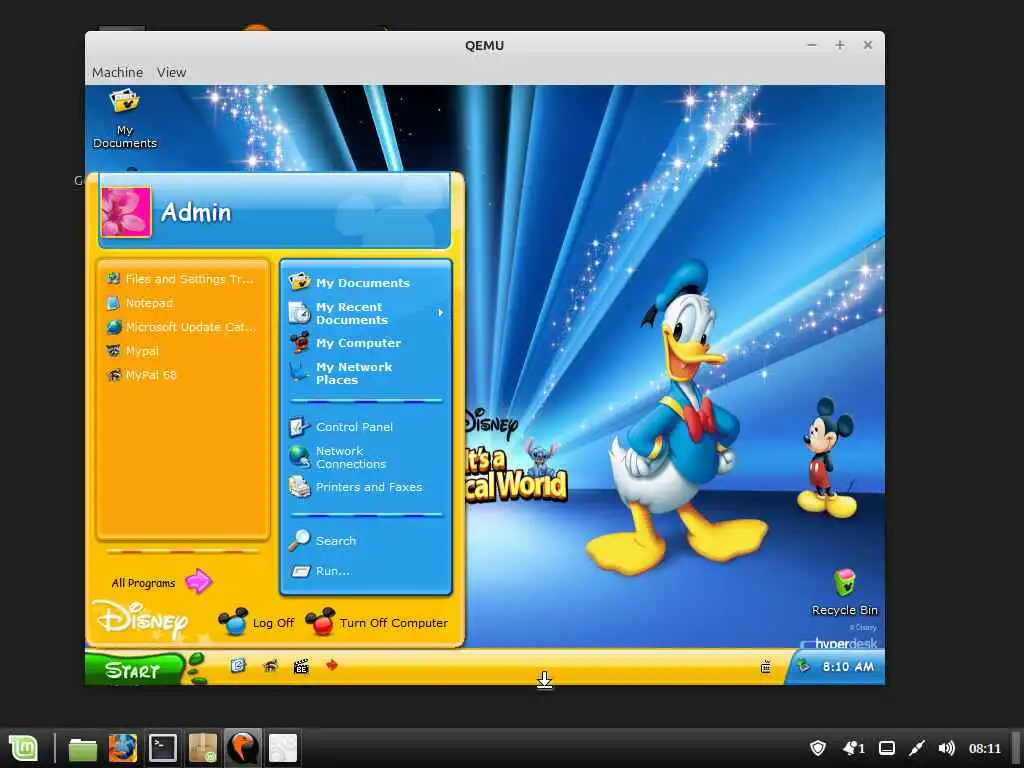
Task: Click the Mypal raccoon quick launch icon
Action: coord(270,666)
